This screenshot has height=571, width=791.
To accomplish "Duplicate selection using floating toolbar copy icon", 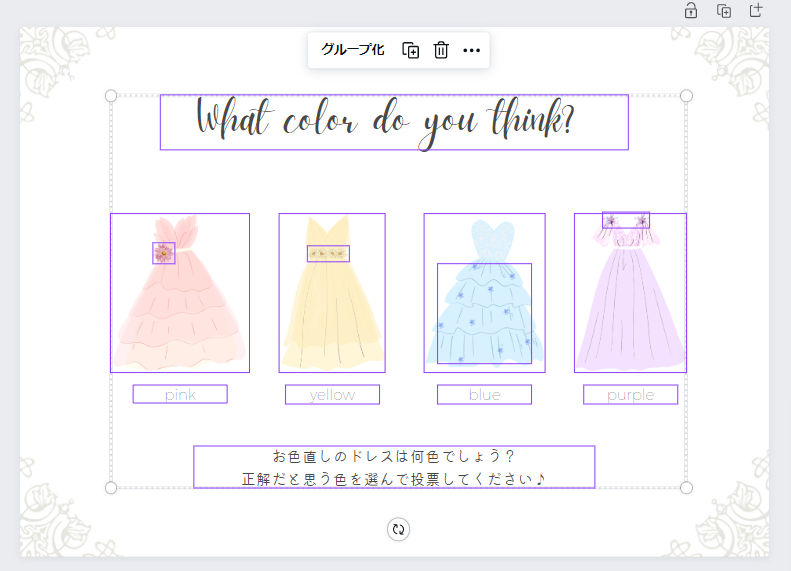I will (410, 50).
